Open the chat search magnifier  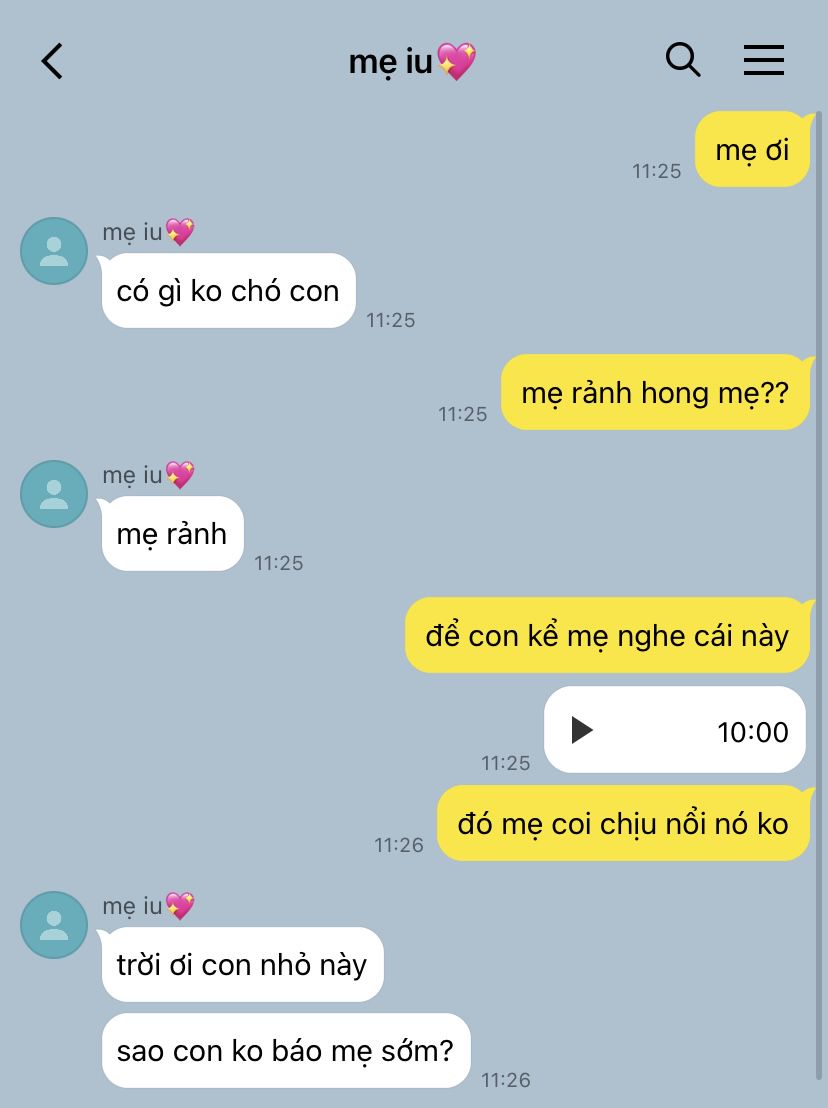click(682, 60)
